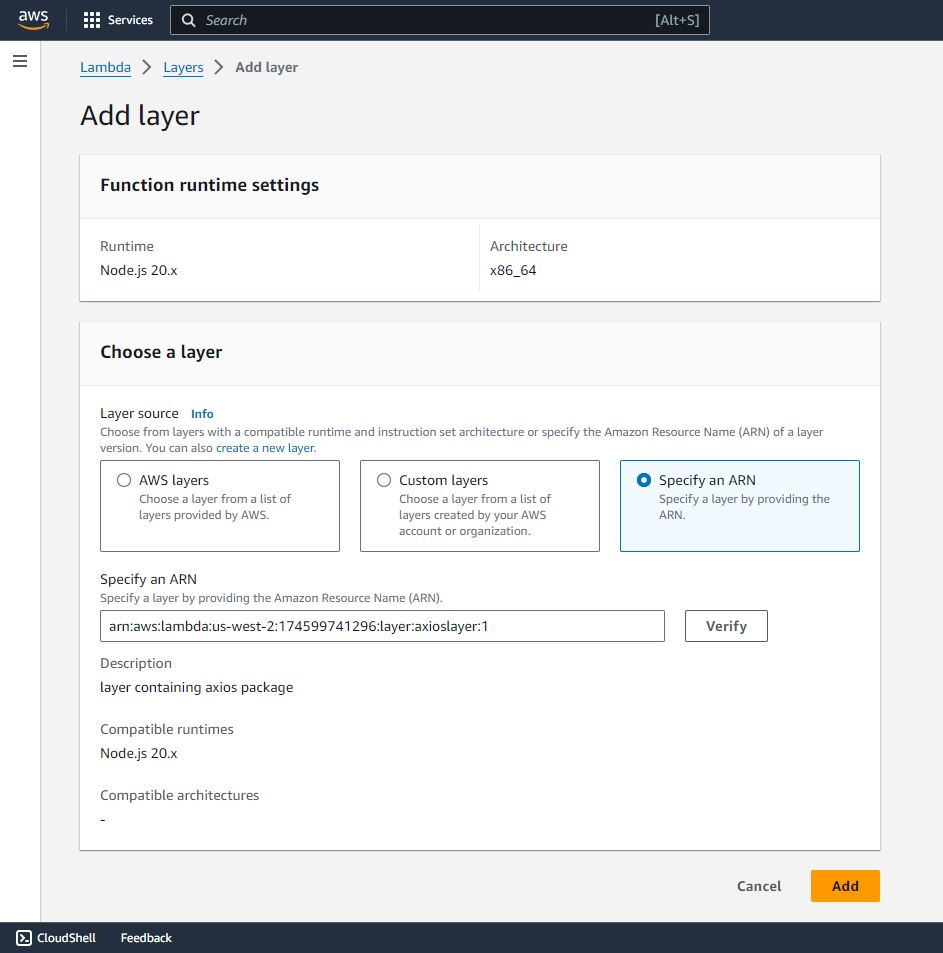Click the Node.js 20.x runtime value
943x953 pixels.
pyautogui.click(x=139, y=270)
